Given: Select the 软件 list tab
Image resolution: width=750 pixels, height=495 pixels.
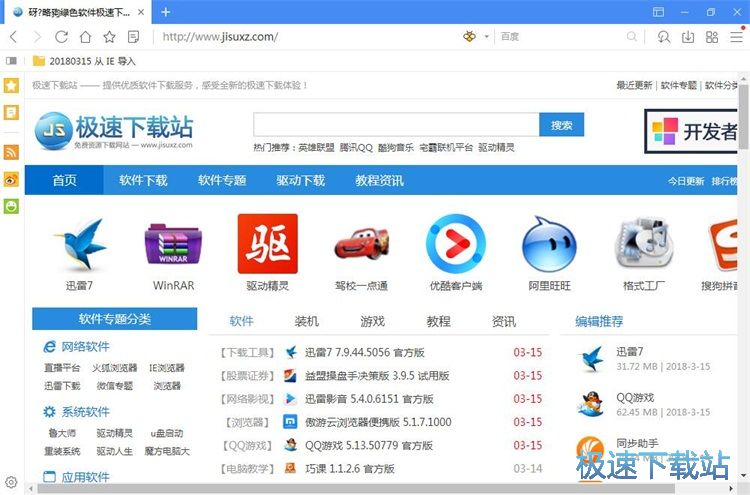Looking at the screenshot, I should [242, 321].
